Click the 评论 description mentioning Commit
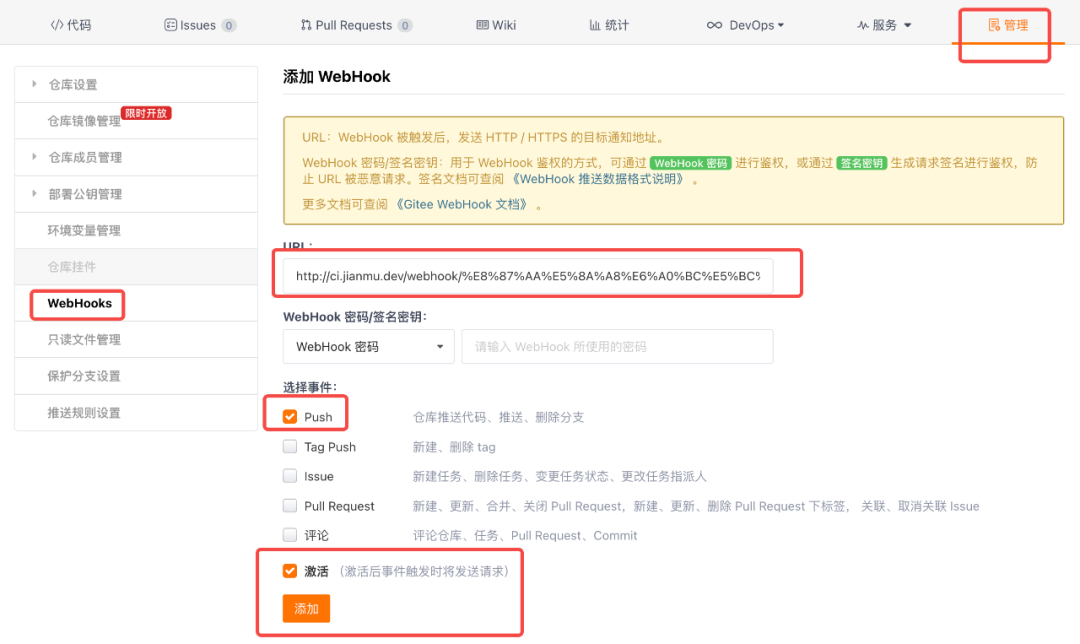Viewport: 1080px width, 644px height. click(525, 536)
